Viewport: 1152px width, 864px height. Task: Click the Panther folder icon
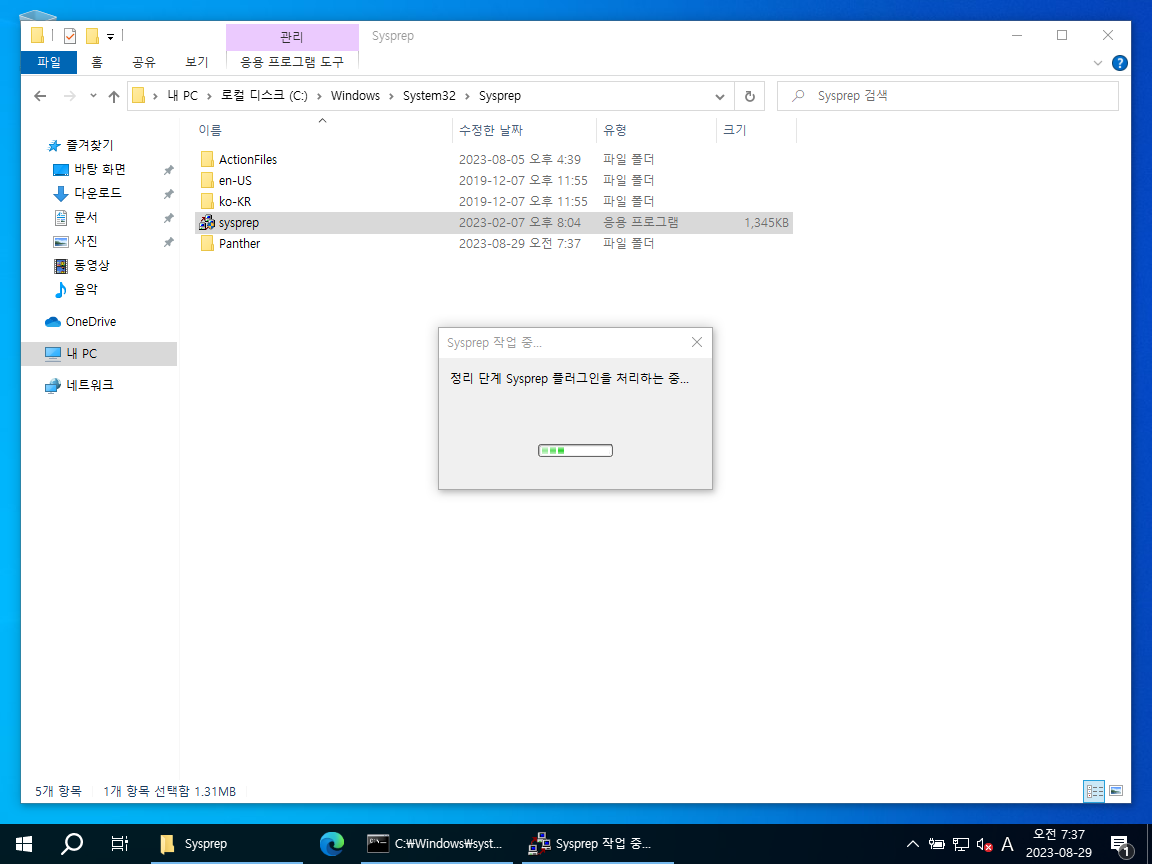click(207, 243)
